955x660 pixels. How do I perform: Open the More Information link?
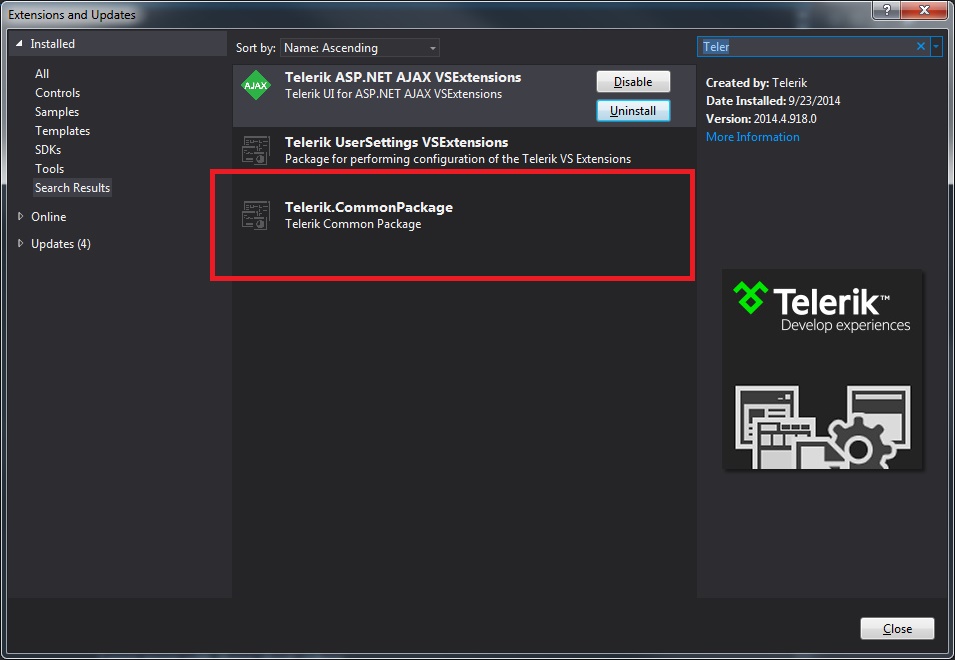[752, 137]
